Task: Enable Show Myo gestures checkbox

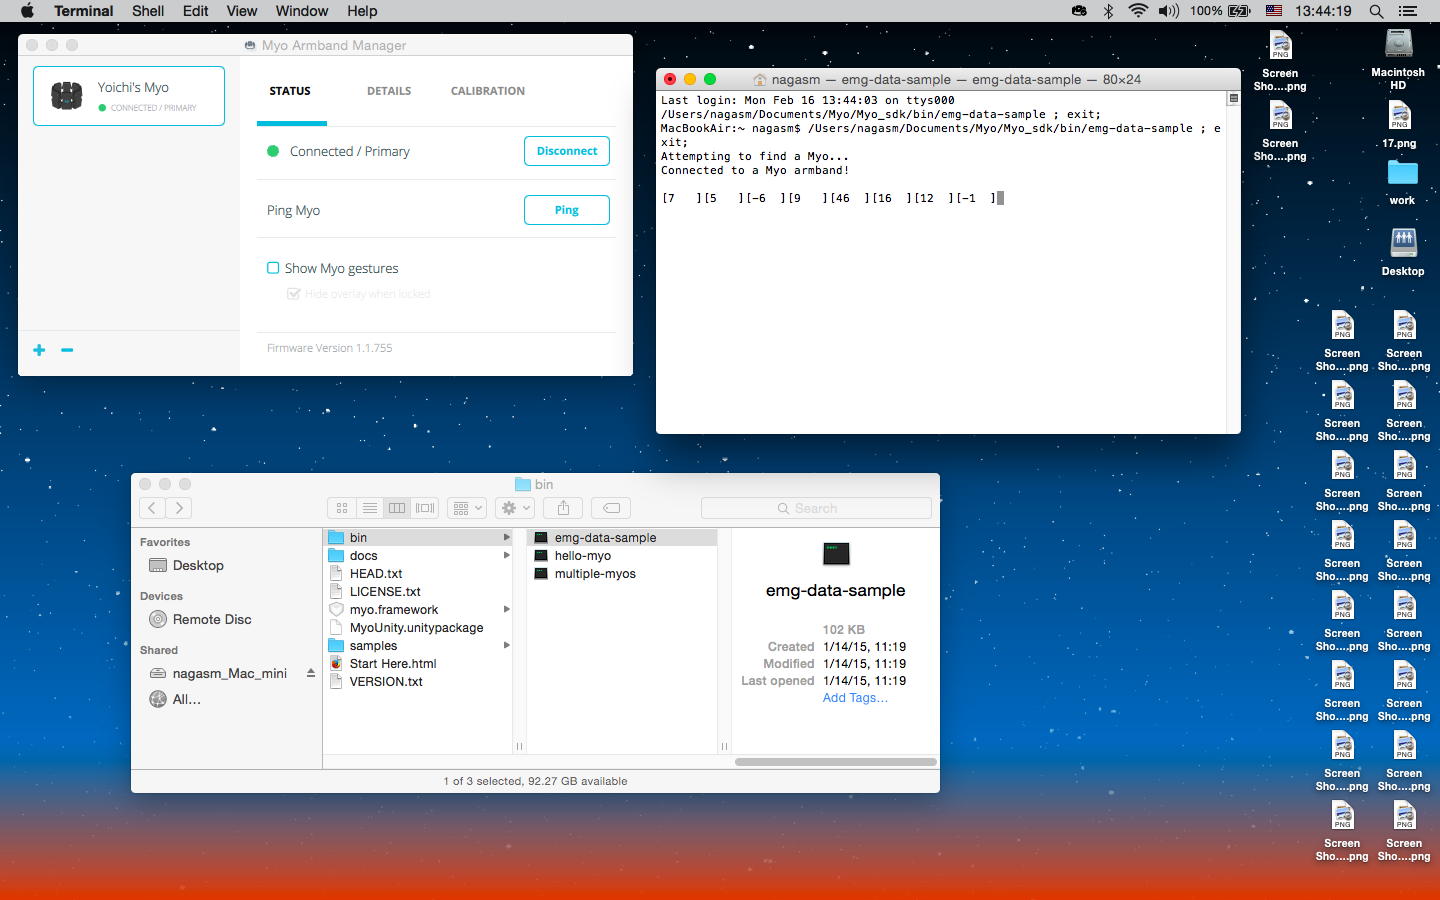Action: (x=273, y=268)
